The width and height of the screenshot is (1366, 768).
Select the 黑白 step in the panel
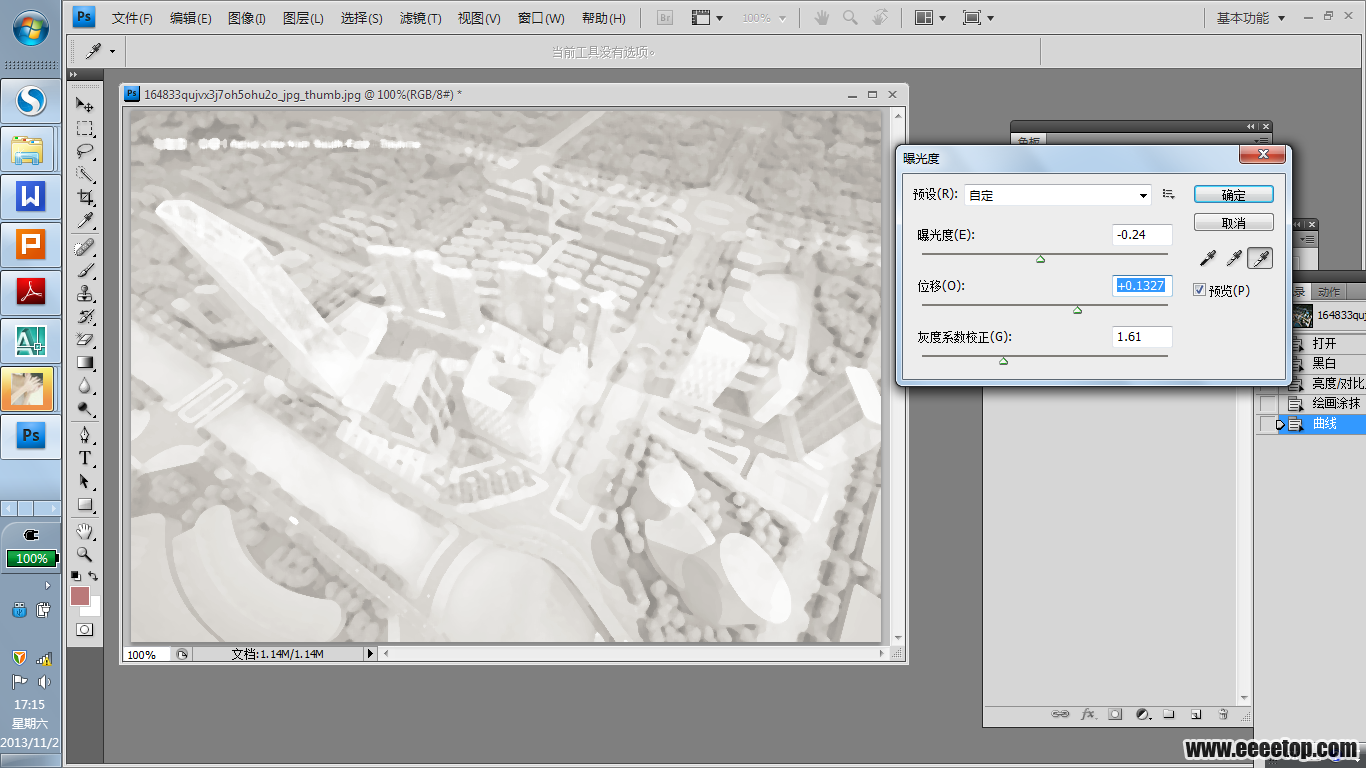1322,363
